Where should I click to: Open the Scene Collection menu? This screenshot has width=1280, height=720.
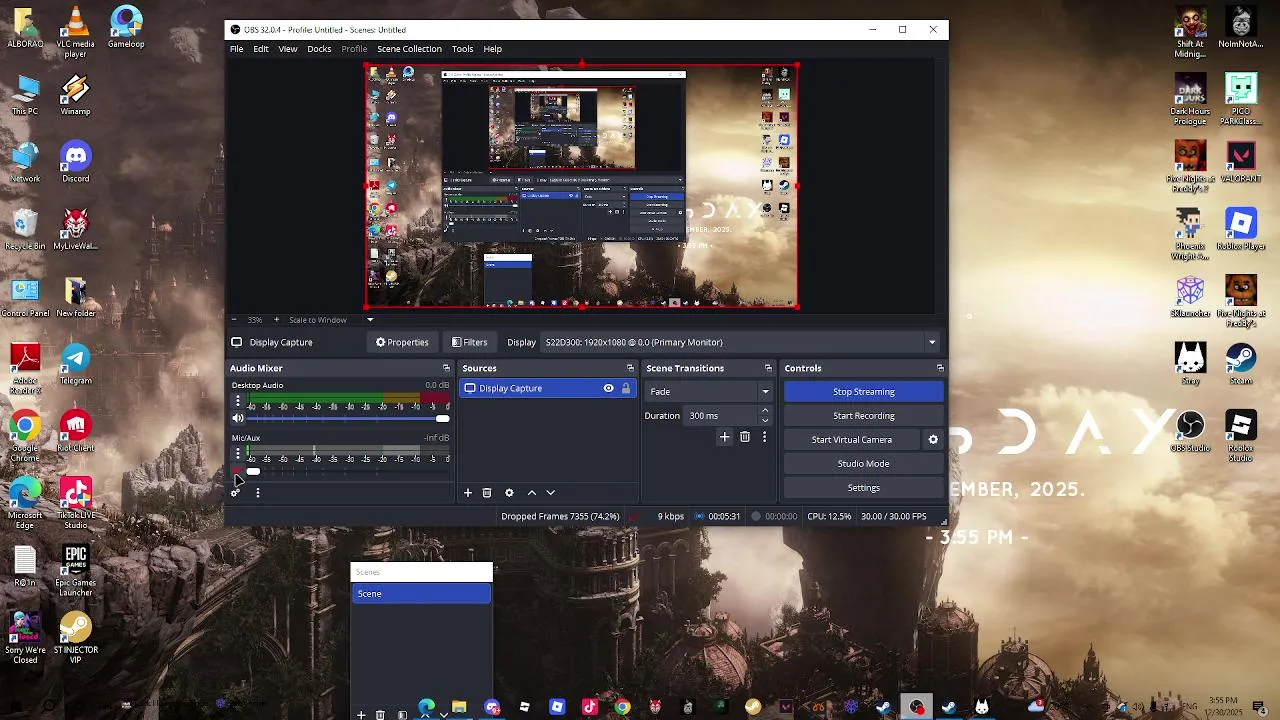tap(409, 49)
